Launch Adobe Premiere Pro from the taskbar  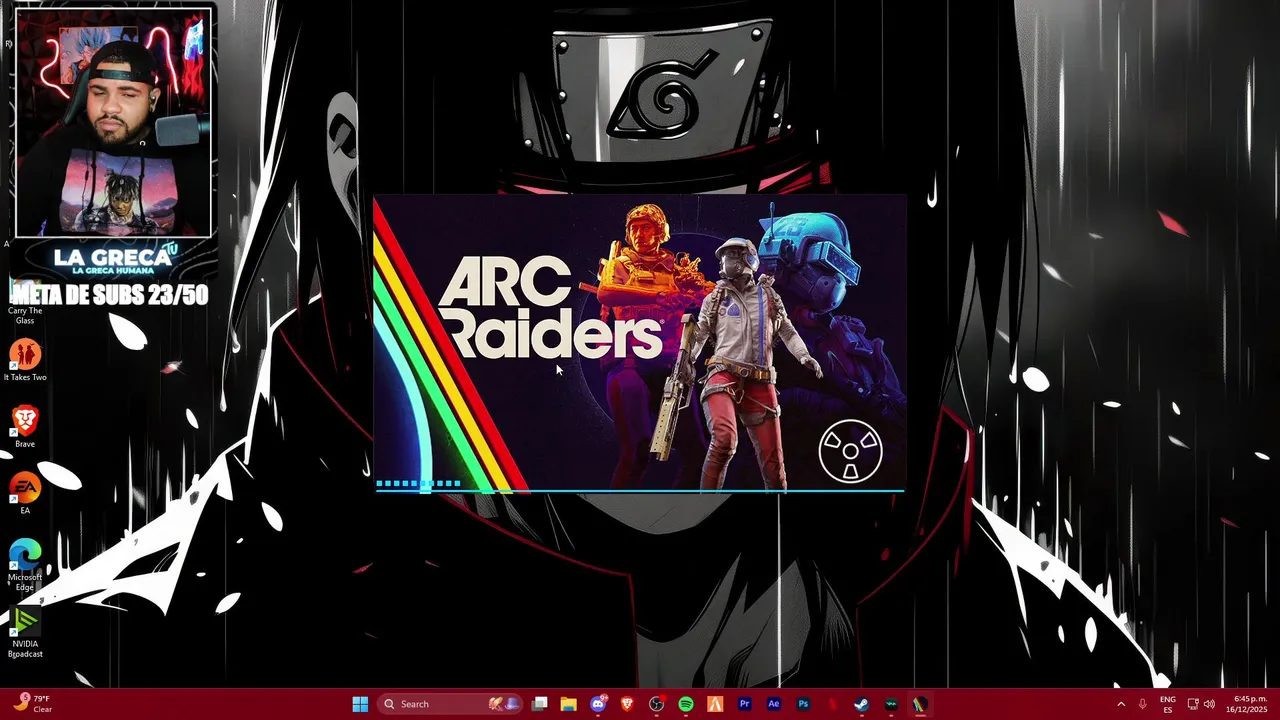[x=744, y=704]
